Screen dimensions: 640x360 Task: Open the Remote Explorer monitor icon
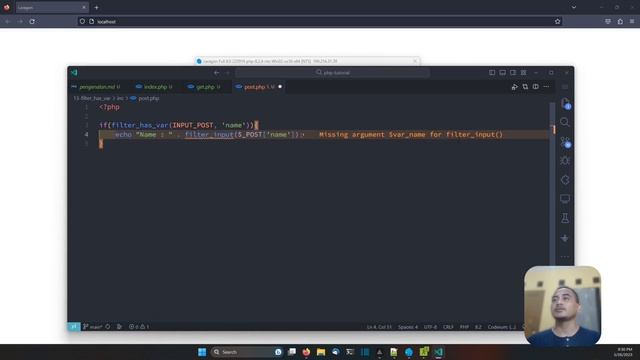pyautogui.click(x=565, y=199)
